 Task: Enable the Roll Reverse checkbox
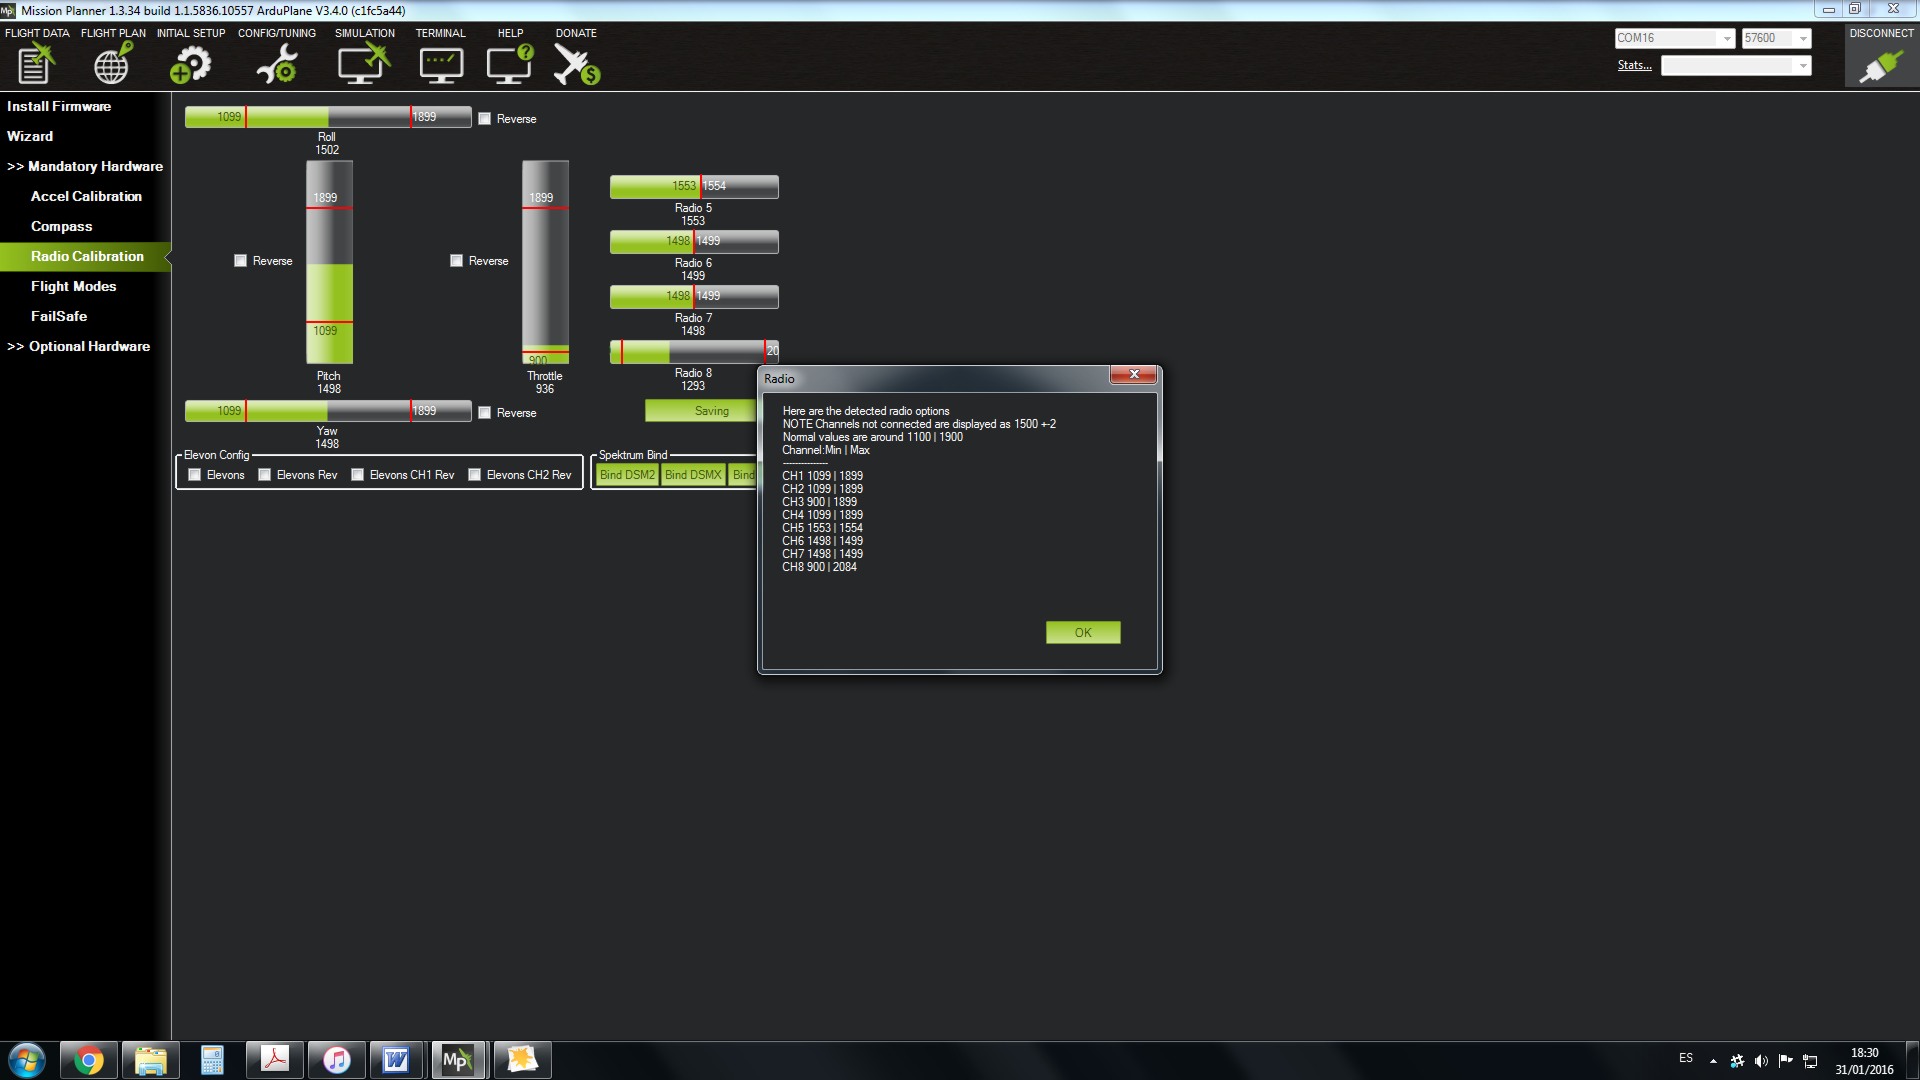click(x=485, y=119)
